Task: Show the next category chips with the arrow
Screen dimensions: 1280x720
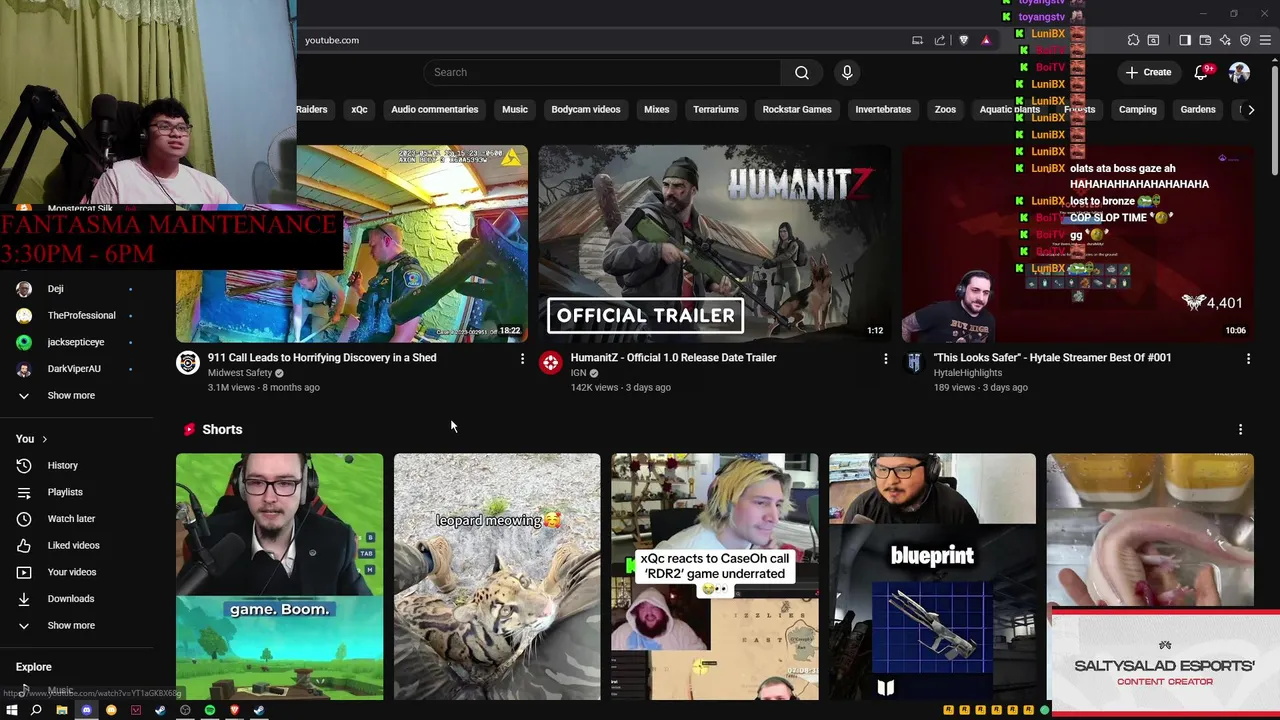Action: coord(1250,109)
